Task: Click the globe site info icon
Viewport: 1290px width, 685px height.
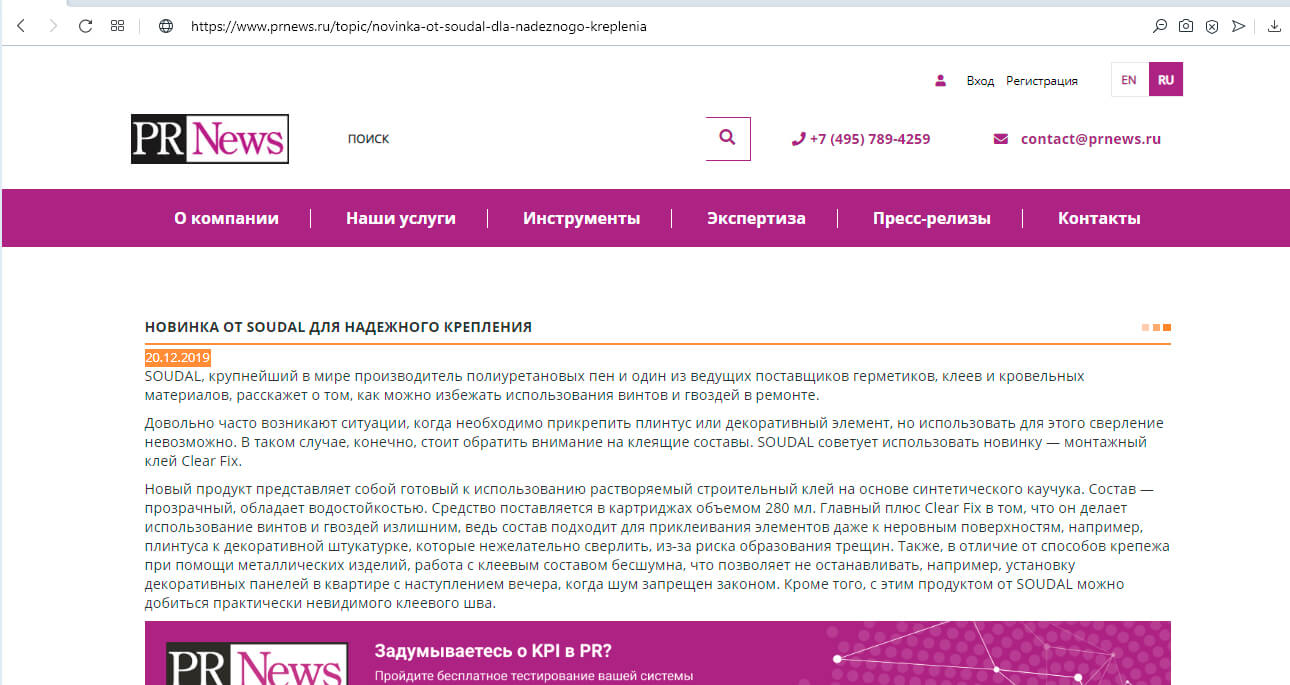Action: 166,26
